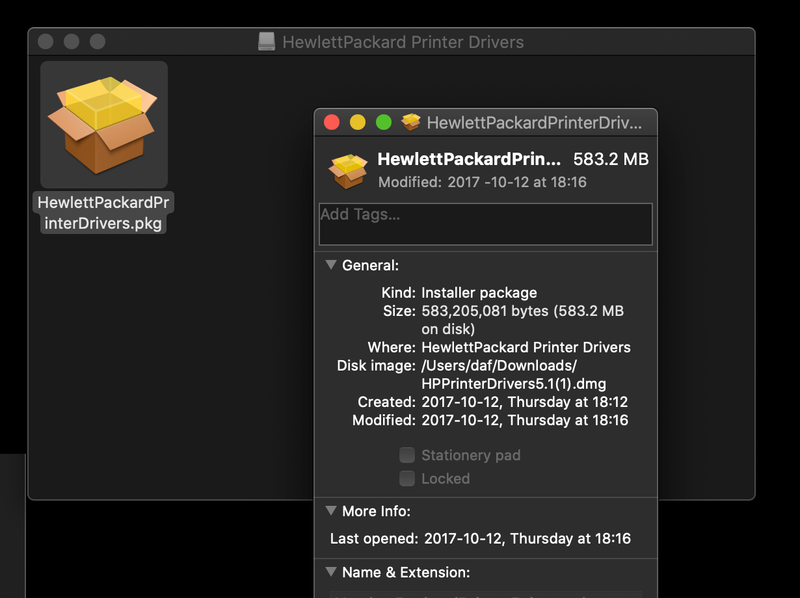800x598 pixels.
Task: Minimize the Info window with yellow button
Action: click(358, 123)
